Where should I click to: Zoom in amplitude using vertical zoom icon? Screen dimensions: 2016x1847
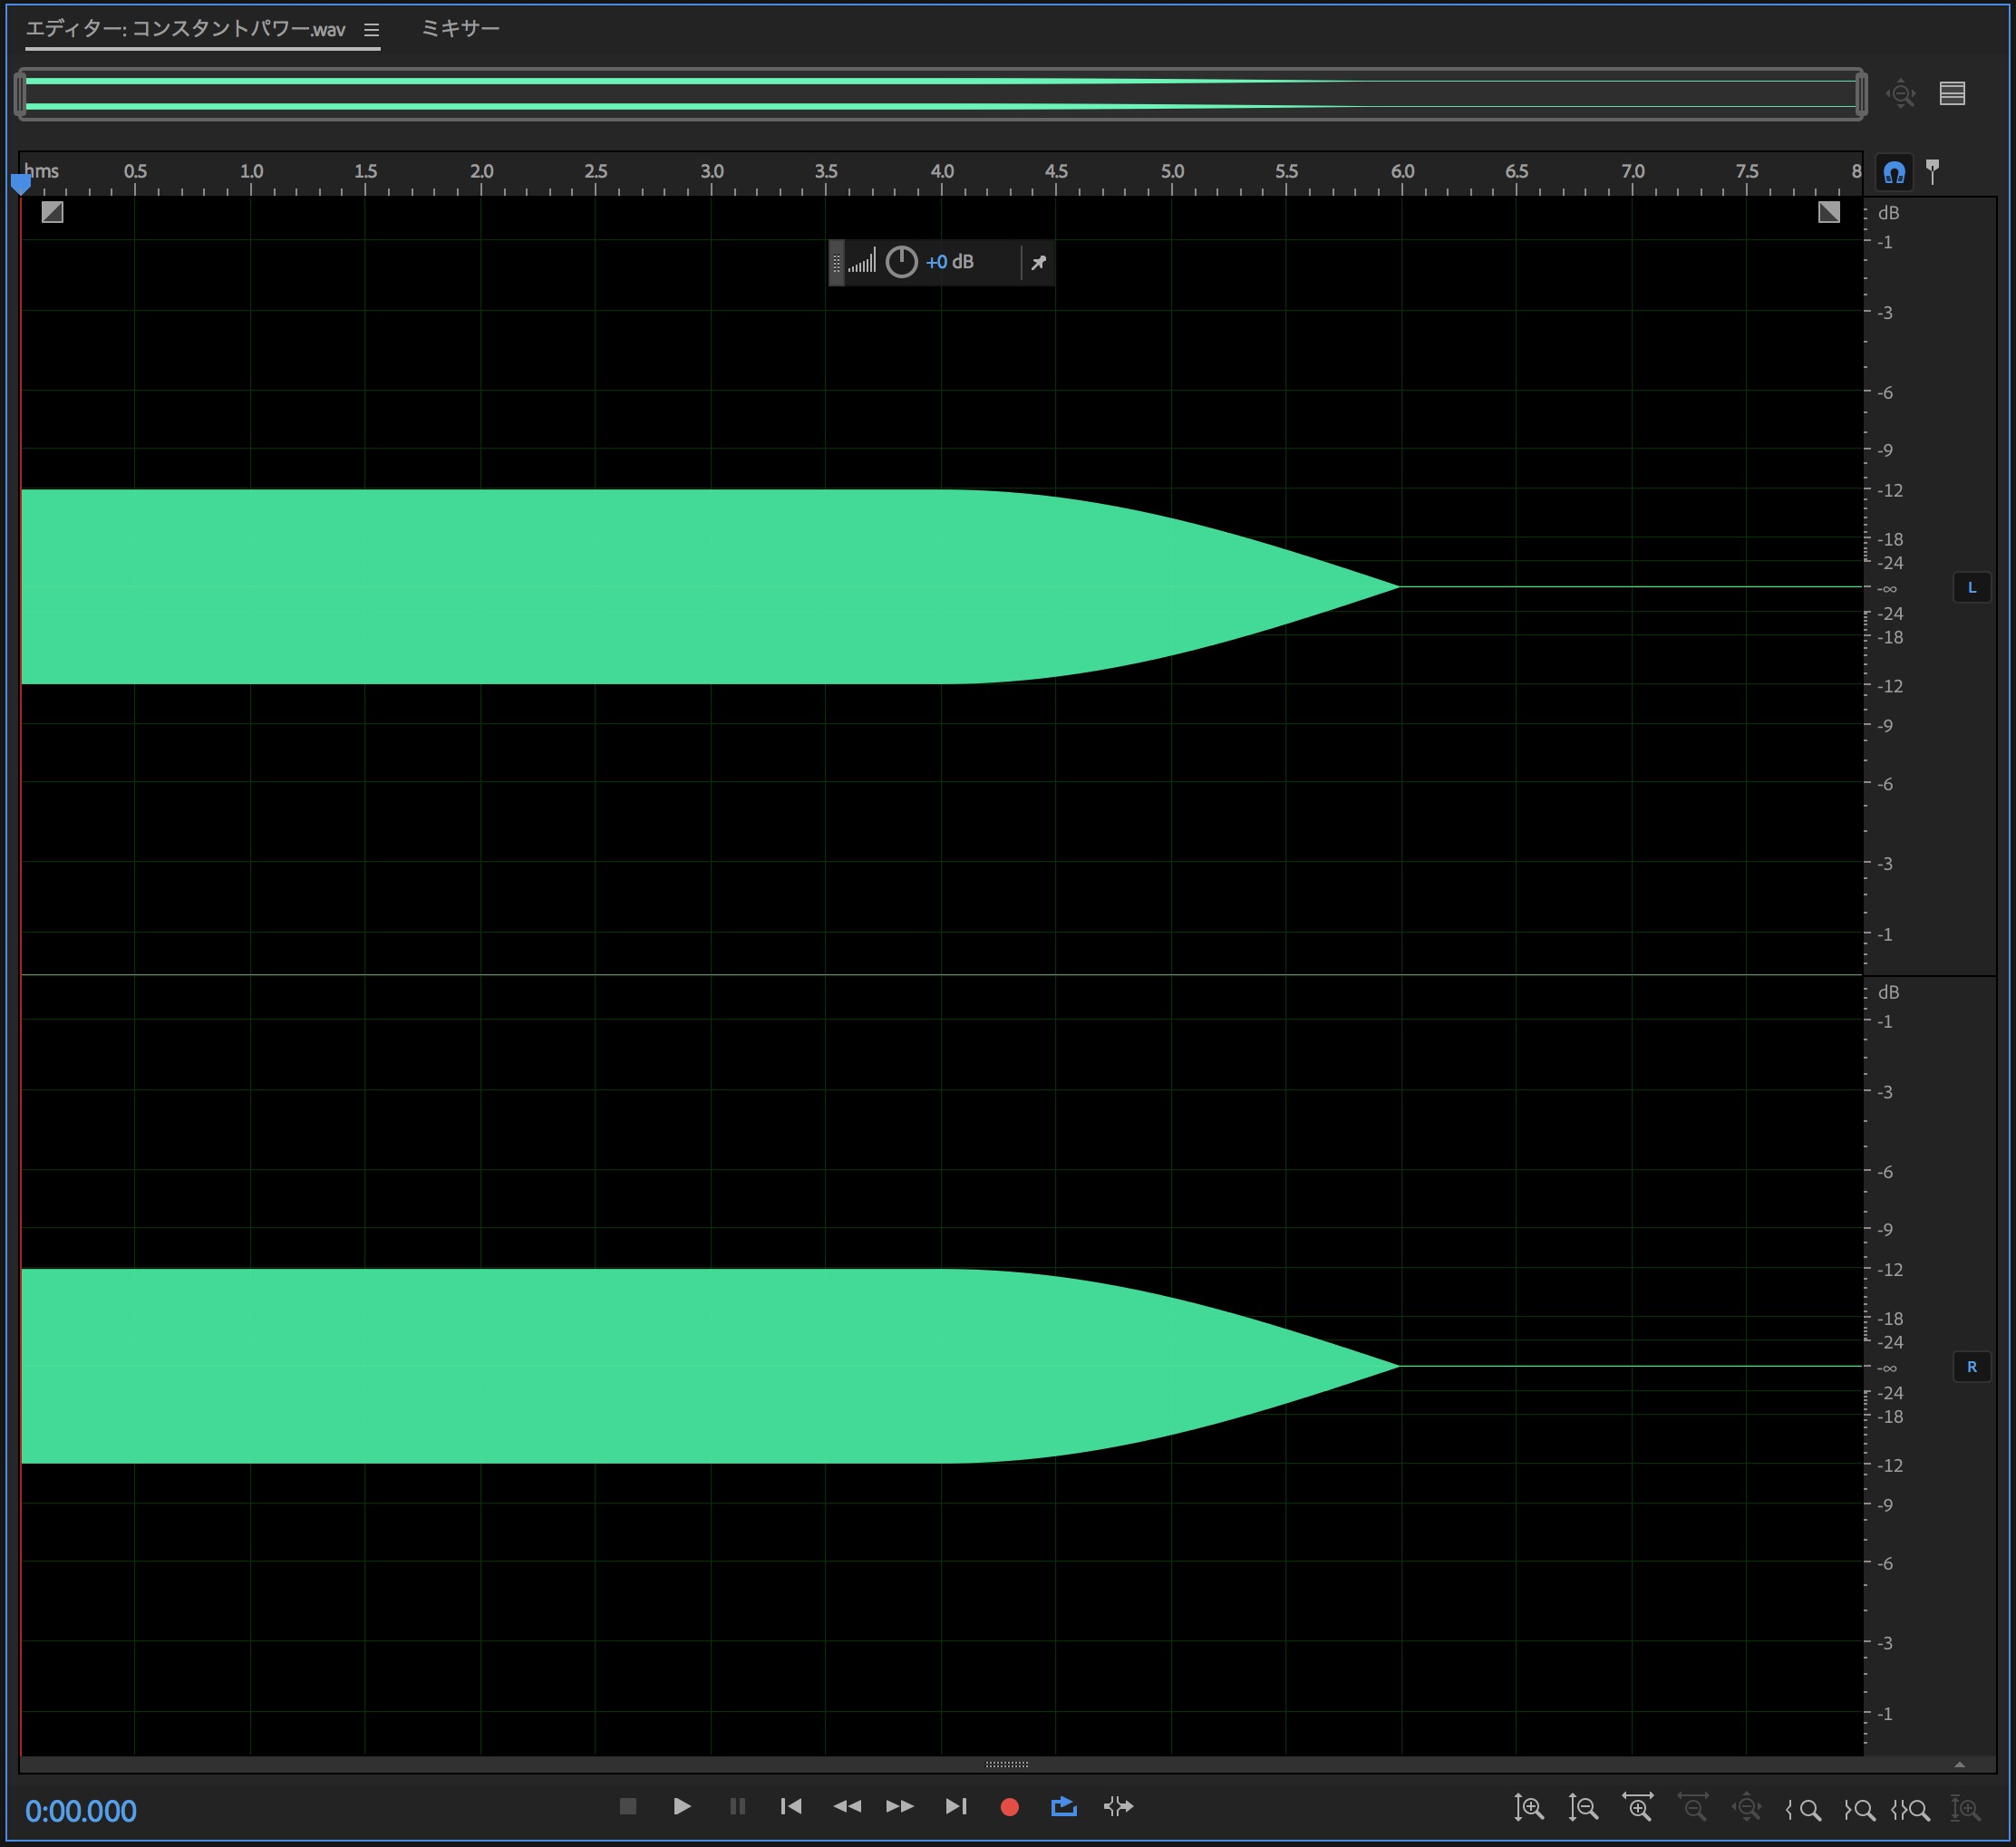coord(1528,1807)
